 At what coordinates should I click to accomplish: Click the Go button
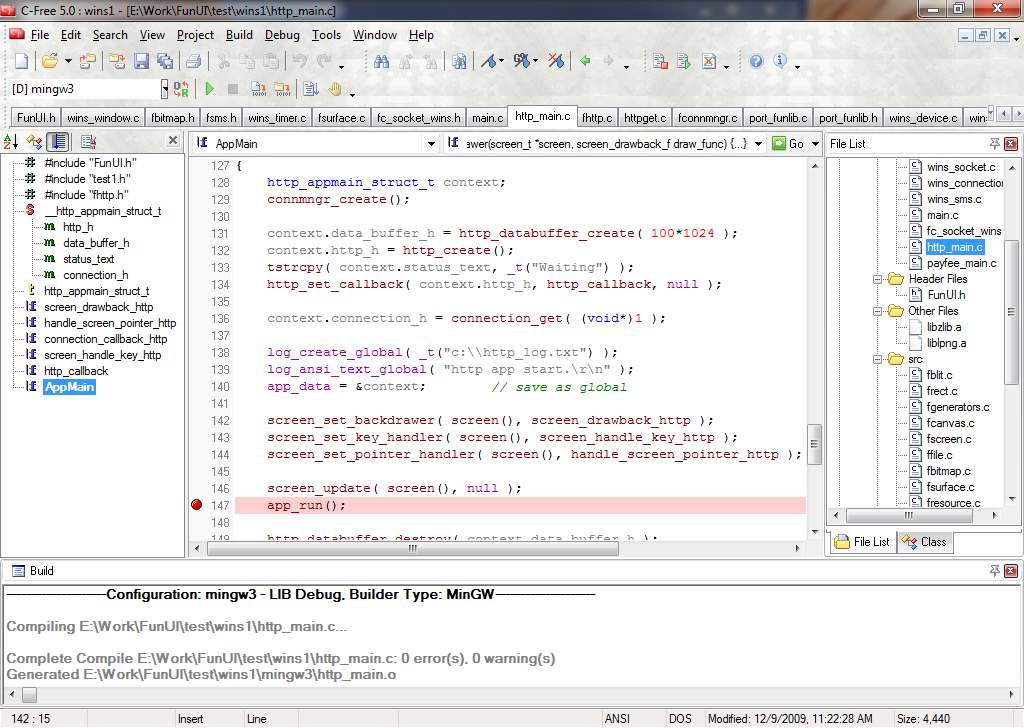point(788,144)
